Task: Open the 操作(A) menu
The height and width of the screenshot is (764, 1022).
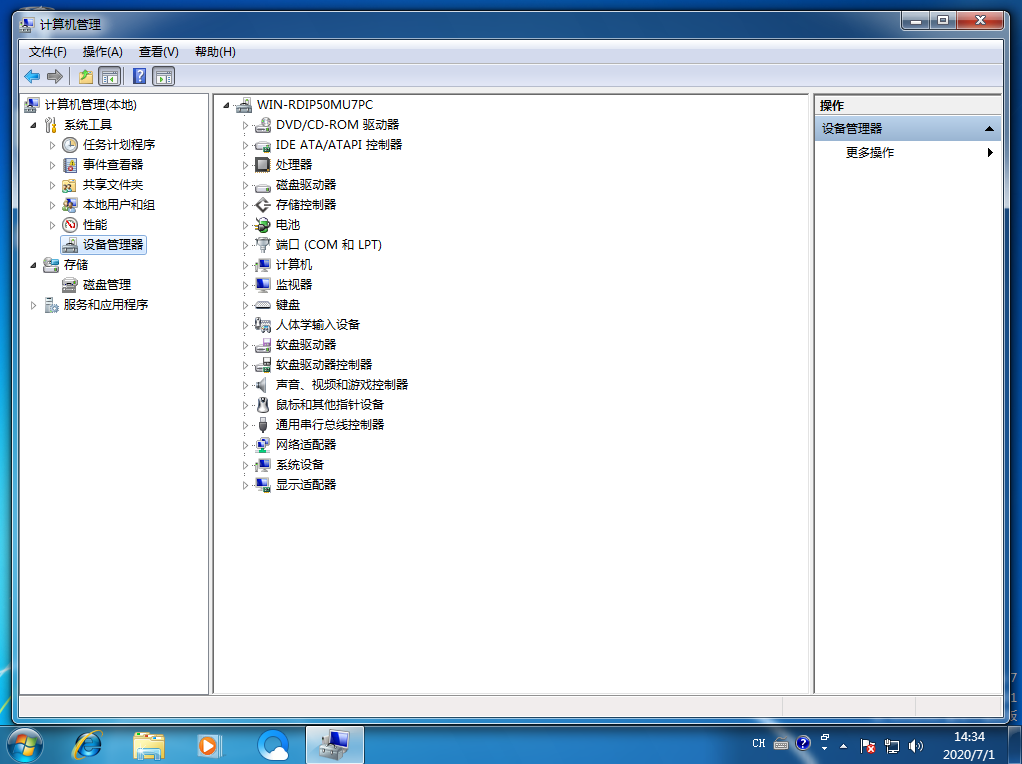Action: 102,52
